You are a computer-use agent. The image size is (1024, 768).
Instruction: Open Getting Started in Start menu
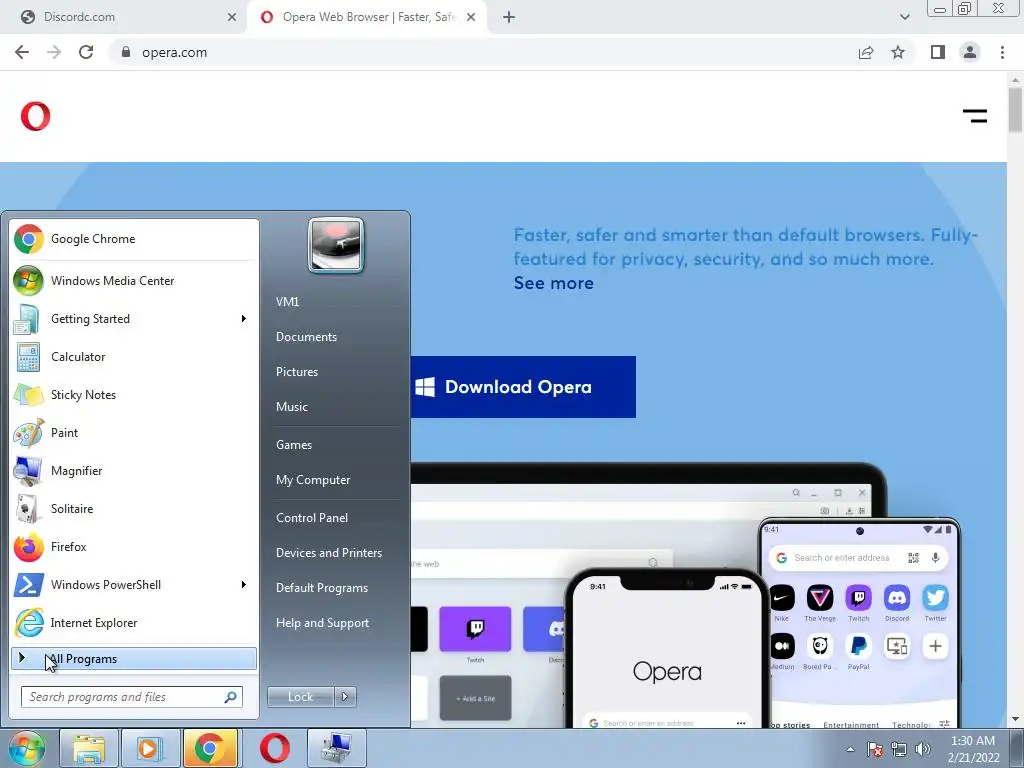click(x=134, y=319)
